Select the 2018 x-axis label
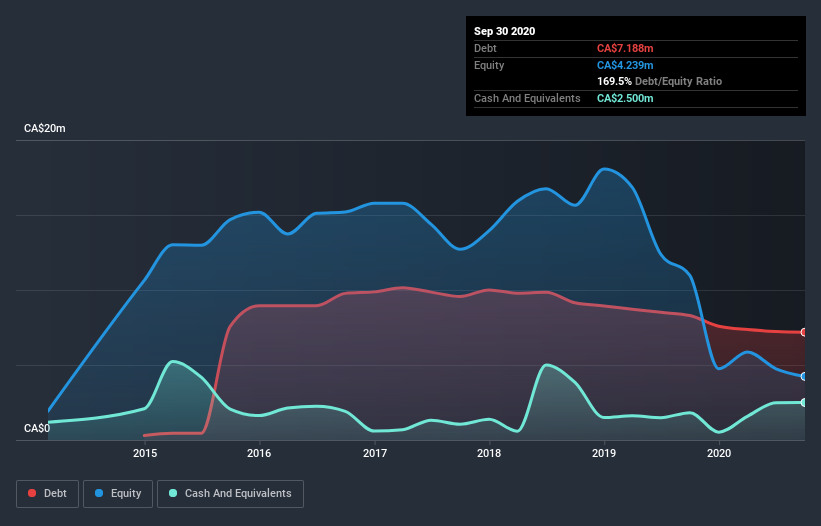Viewport: 821px width, 526px height. tap(489, 453)
